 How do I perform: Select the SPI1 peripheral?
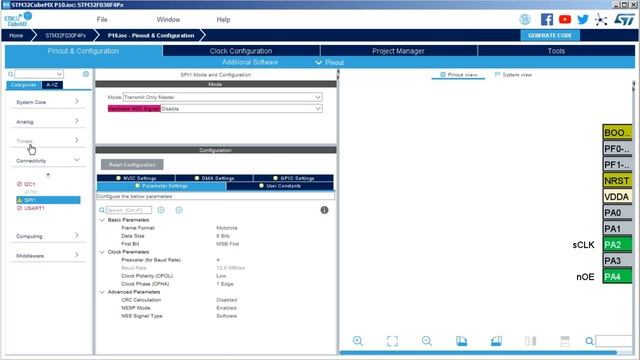(x=48, y=200)
